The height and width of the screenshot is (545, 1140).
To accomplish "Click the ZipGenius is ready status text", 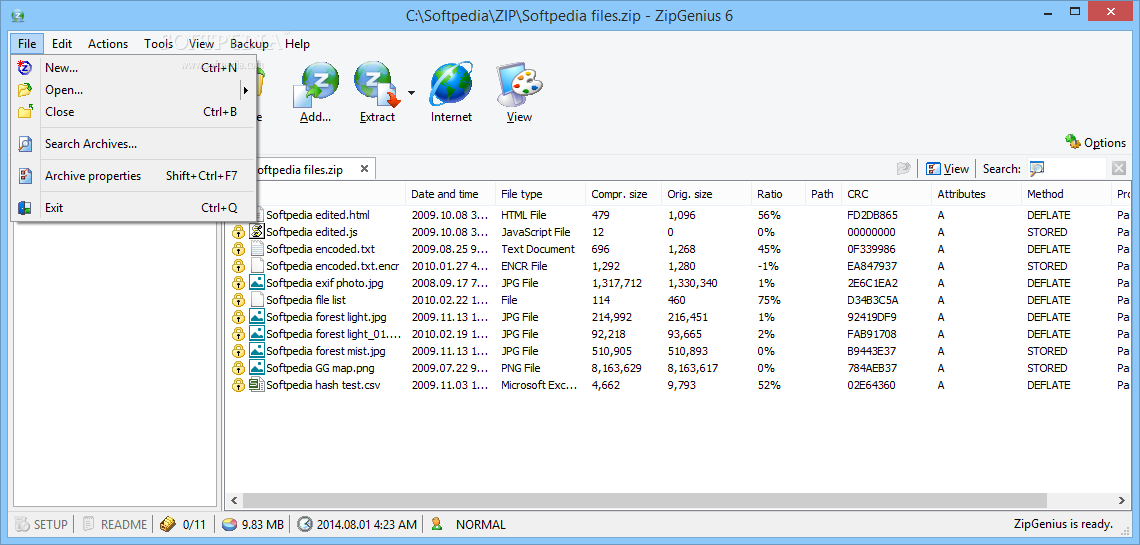I will [1063, 524].
